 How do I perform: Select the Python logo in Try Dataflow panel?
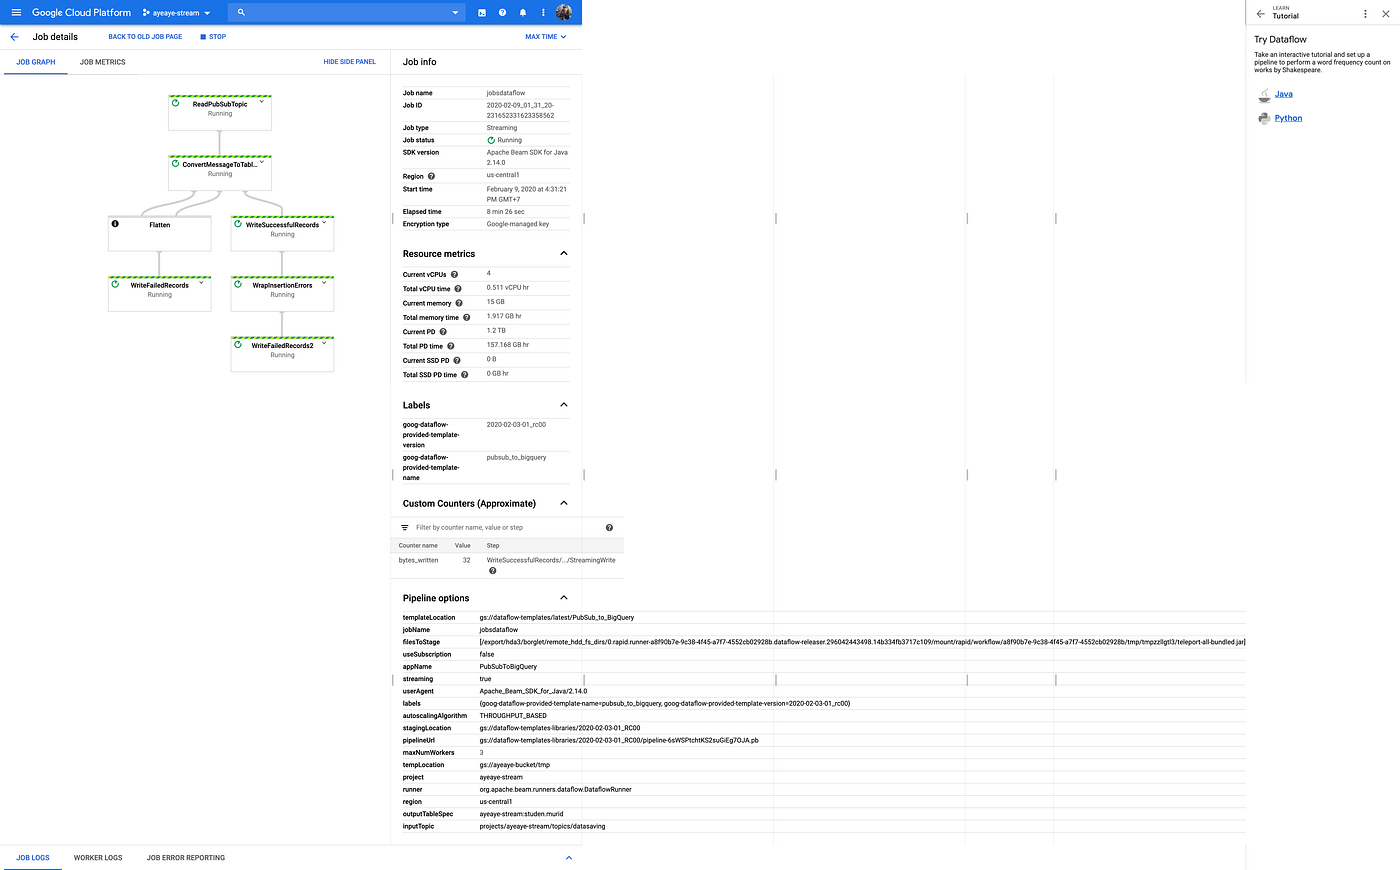point(1263,117)
